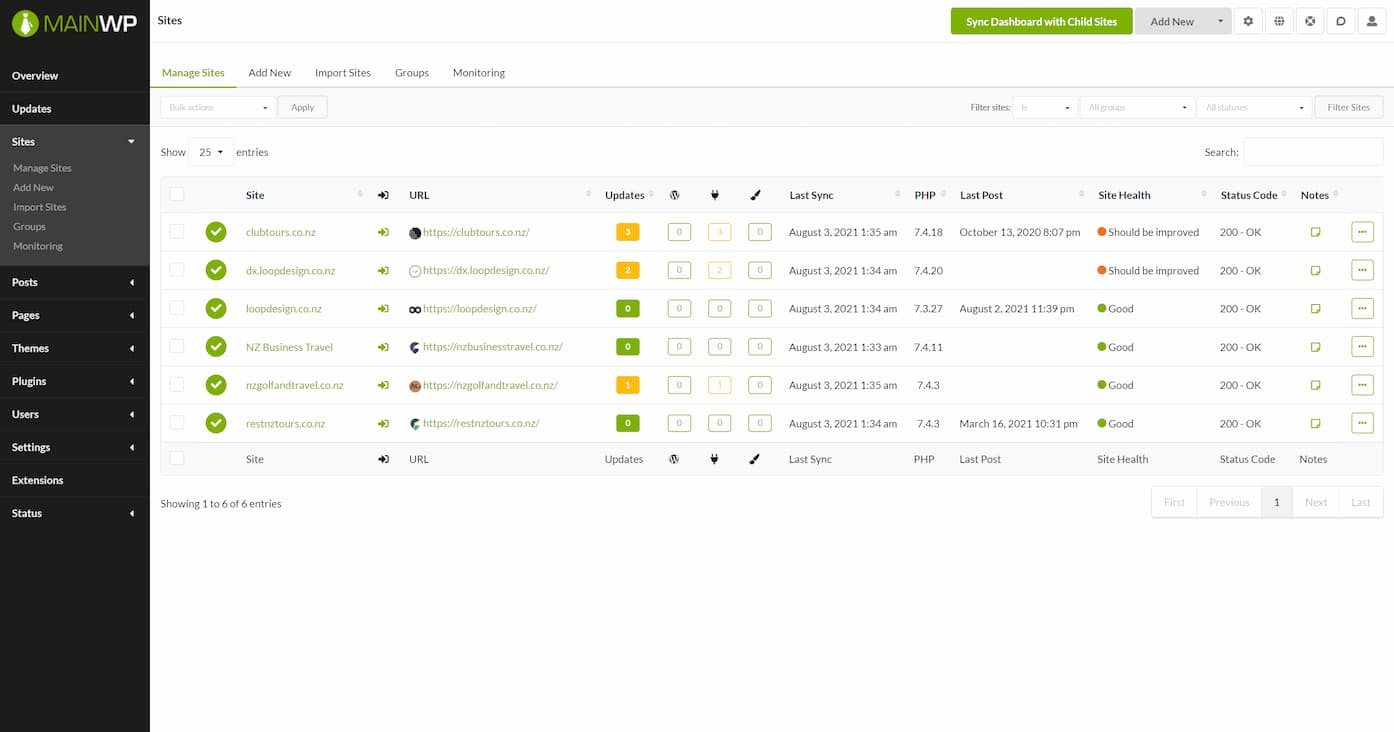1394x732 pixels.
Task: Click green status checkmark for restnztours.co.nz
Action: point(216,423)
